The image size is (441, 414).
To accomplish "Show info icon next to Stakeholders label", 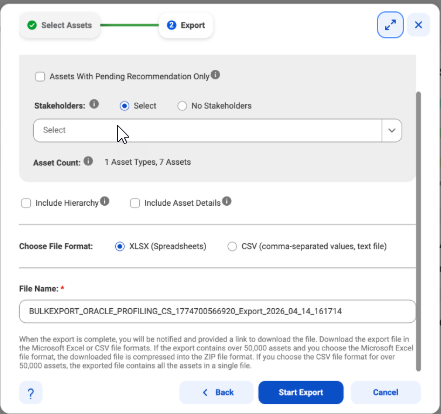I will click(x=94, y=104).
